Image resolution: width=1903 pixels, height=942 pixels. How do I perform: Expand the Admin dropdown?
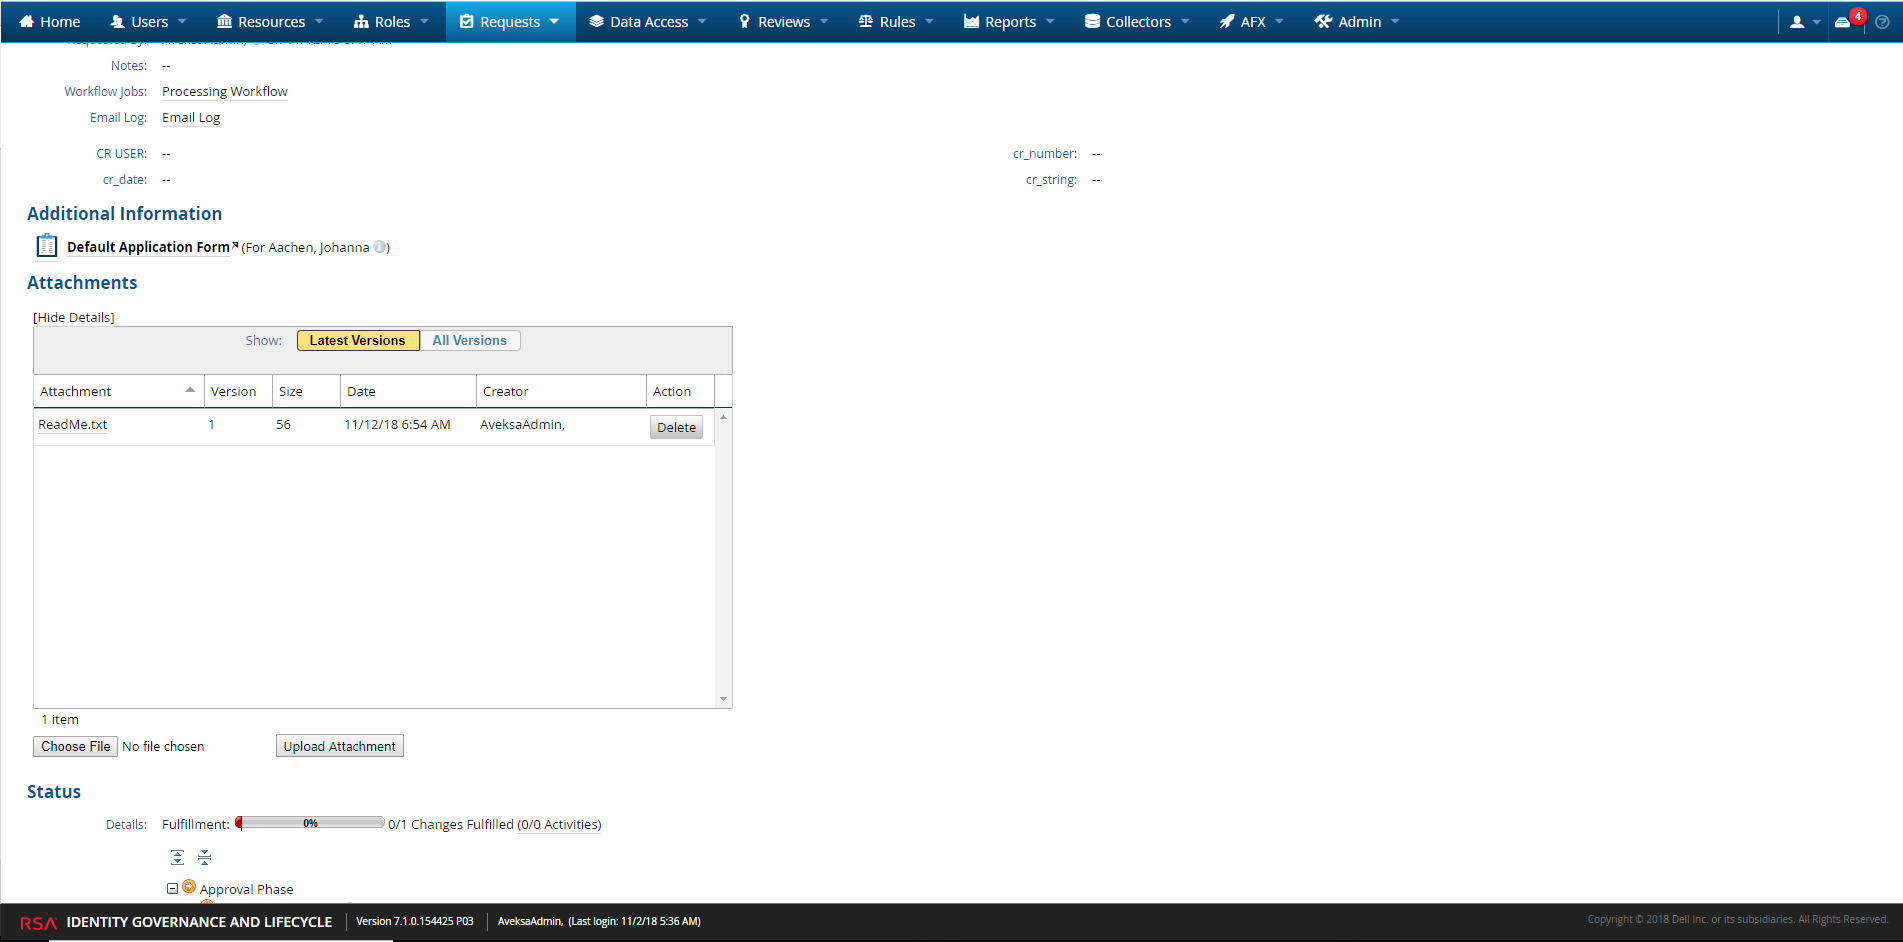click(x=1355, y=21)
